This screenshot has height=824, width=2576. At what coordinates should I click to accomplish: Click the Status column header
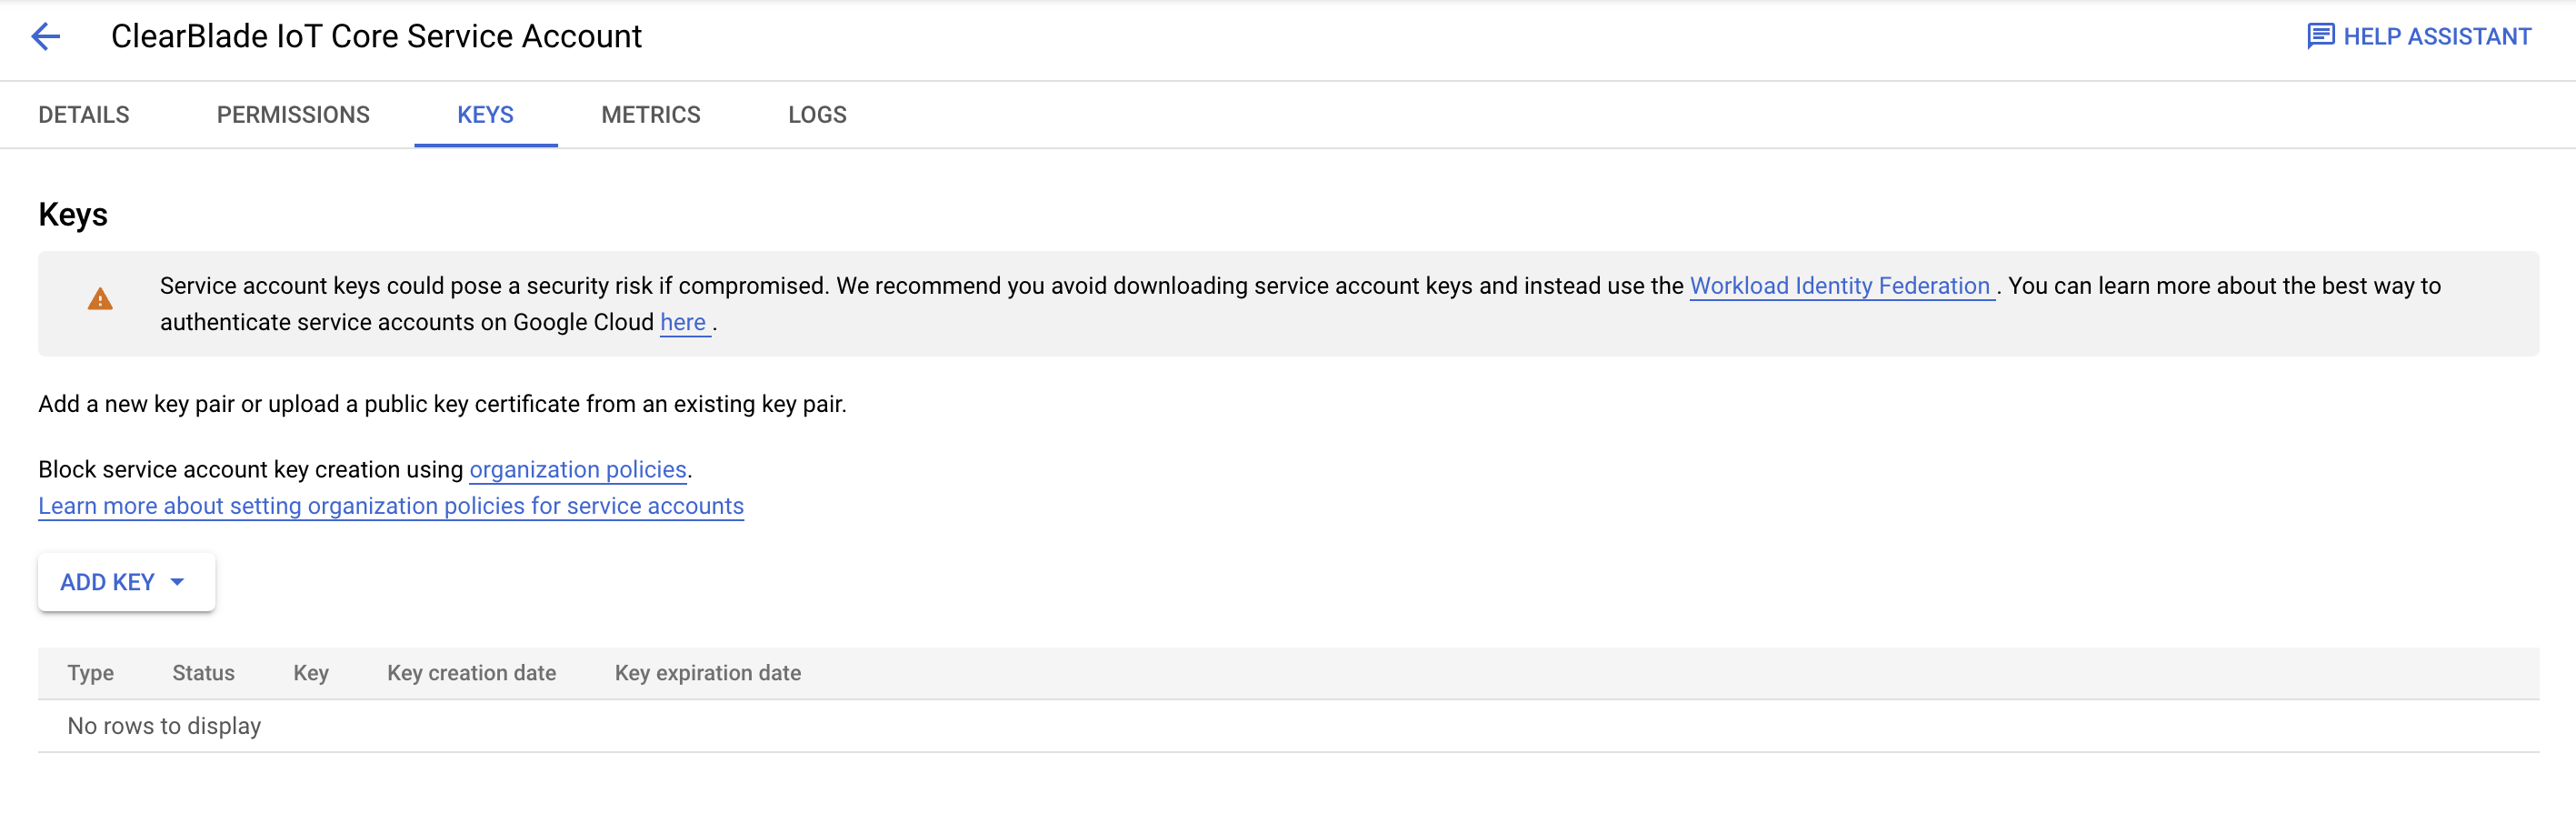[203, 673]
